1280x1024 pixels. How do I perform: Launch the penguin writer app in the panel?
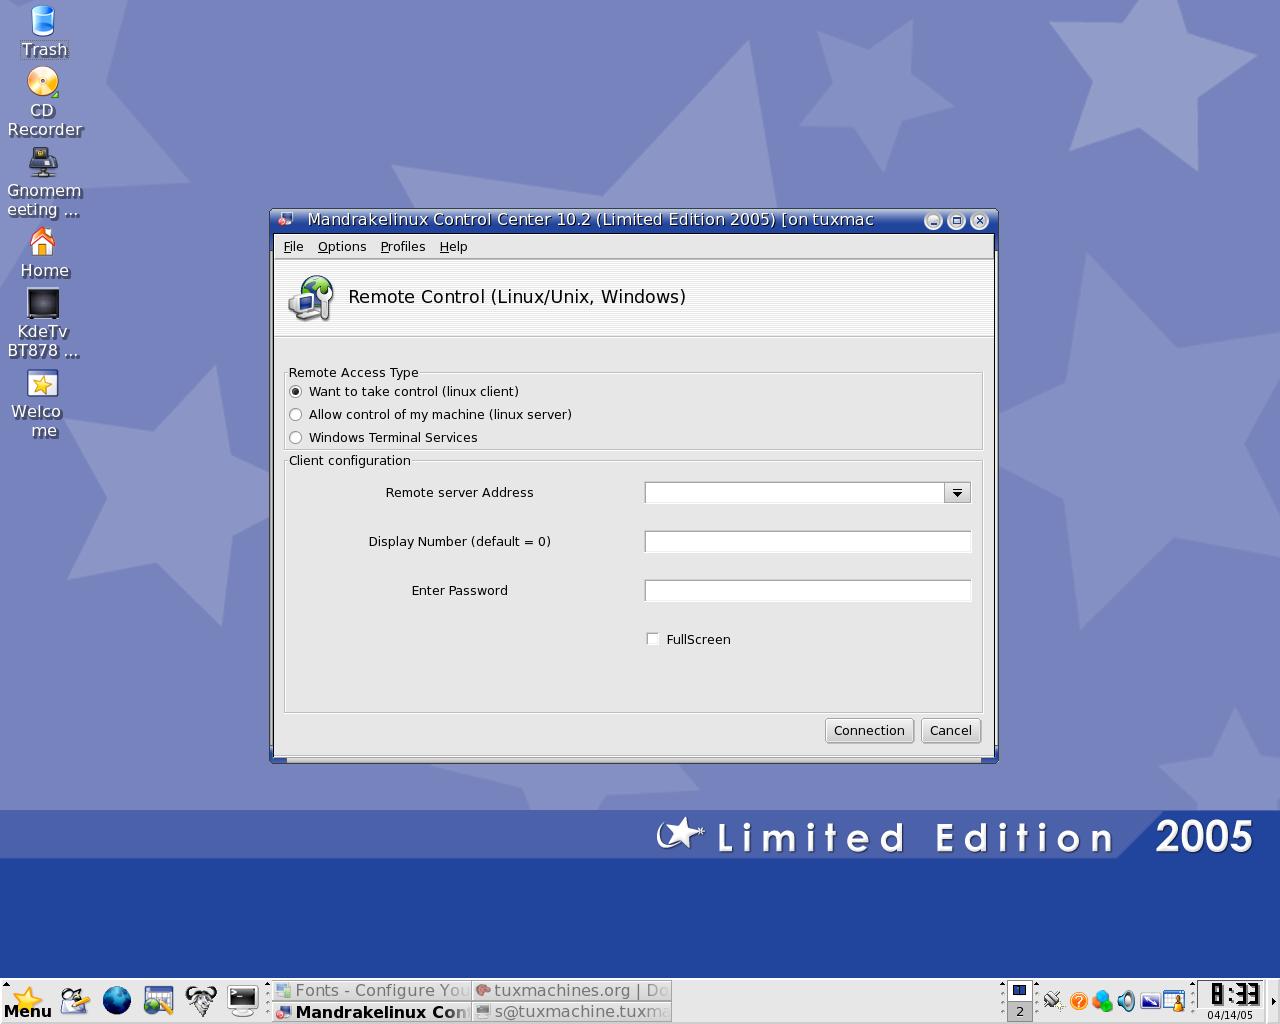click(x=75, y=1000)
